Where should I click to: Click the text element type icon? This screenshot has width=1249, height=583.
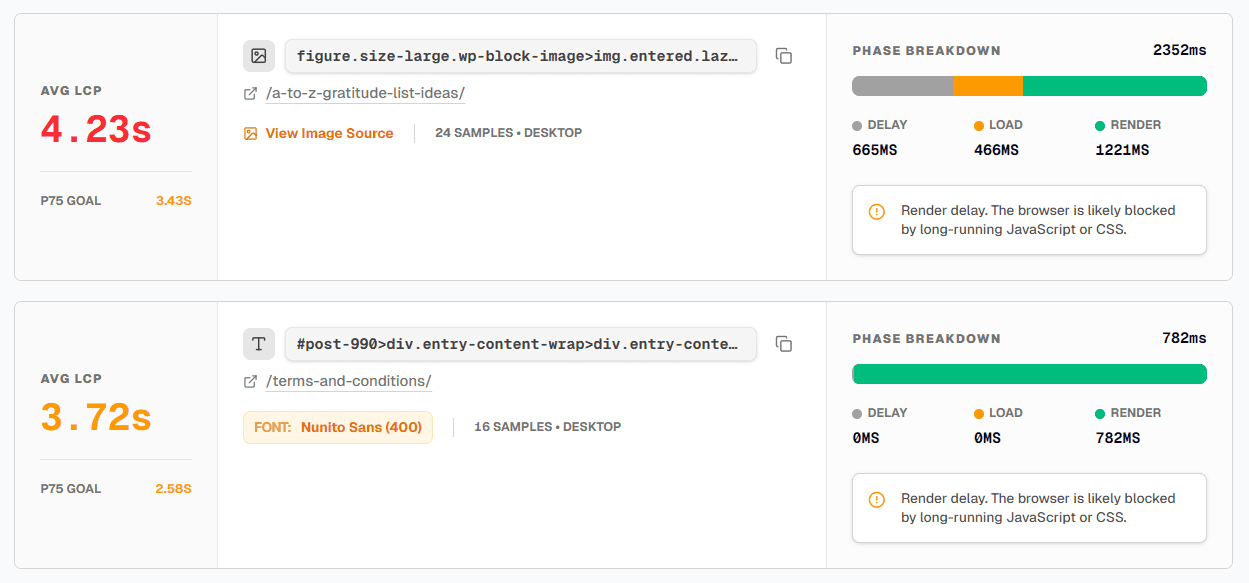[259, 344]
